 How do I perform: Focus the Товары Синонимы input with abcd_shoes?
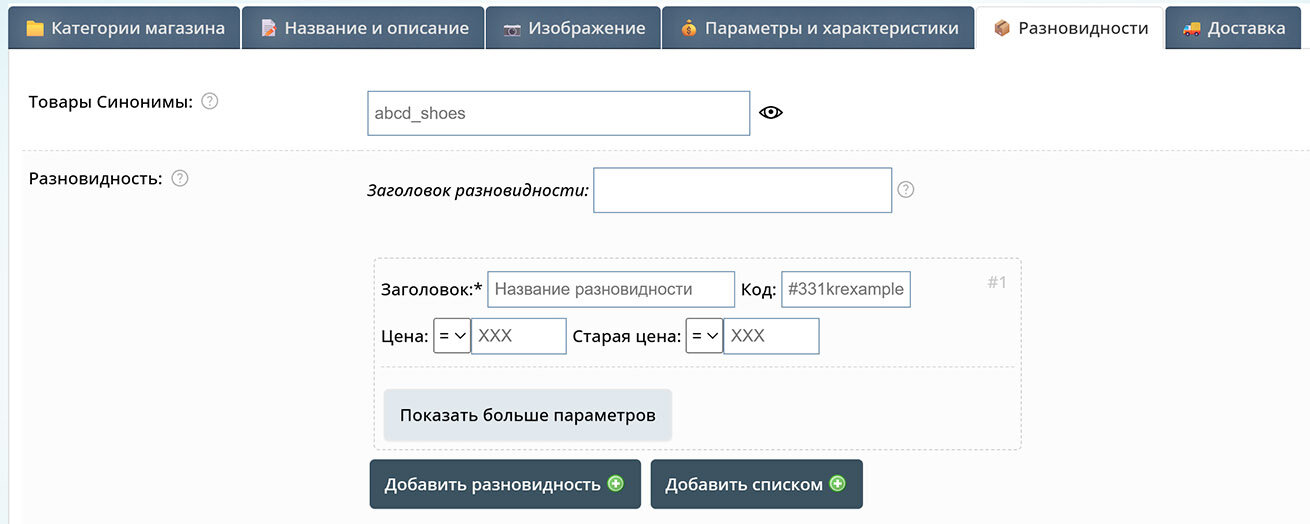coord(558,113)
